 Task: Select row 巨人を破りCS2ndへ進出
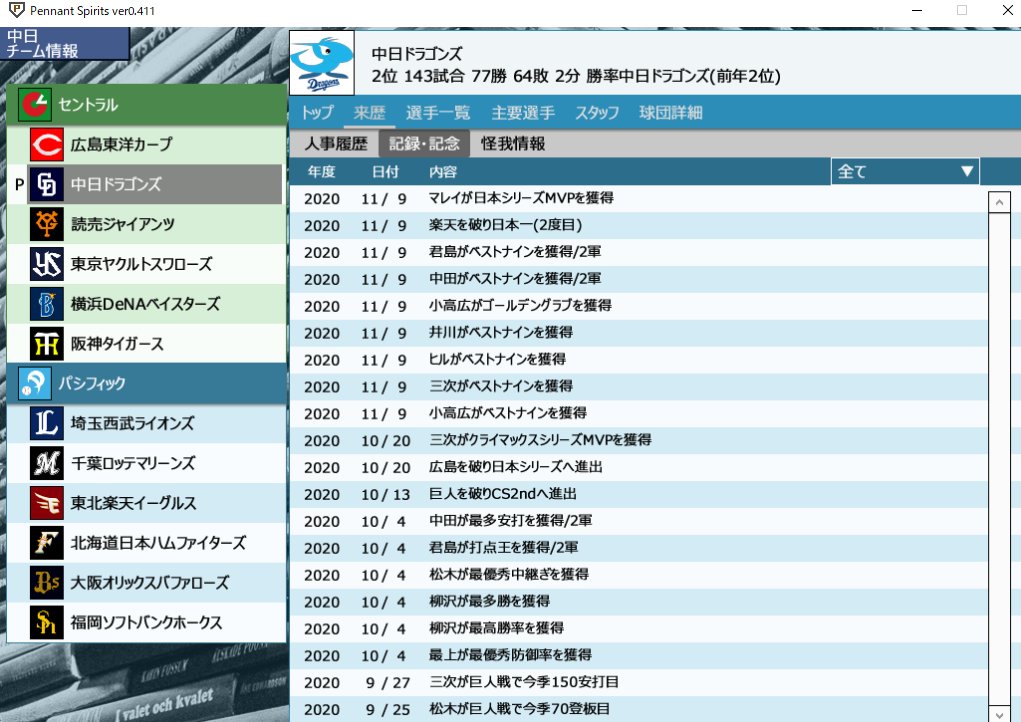coord(638,494)
